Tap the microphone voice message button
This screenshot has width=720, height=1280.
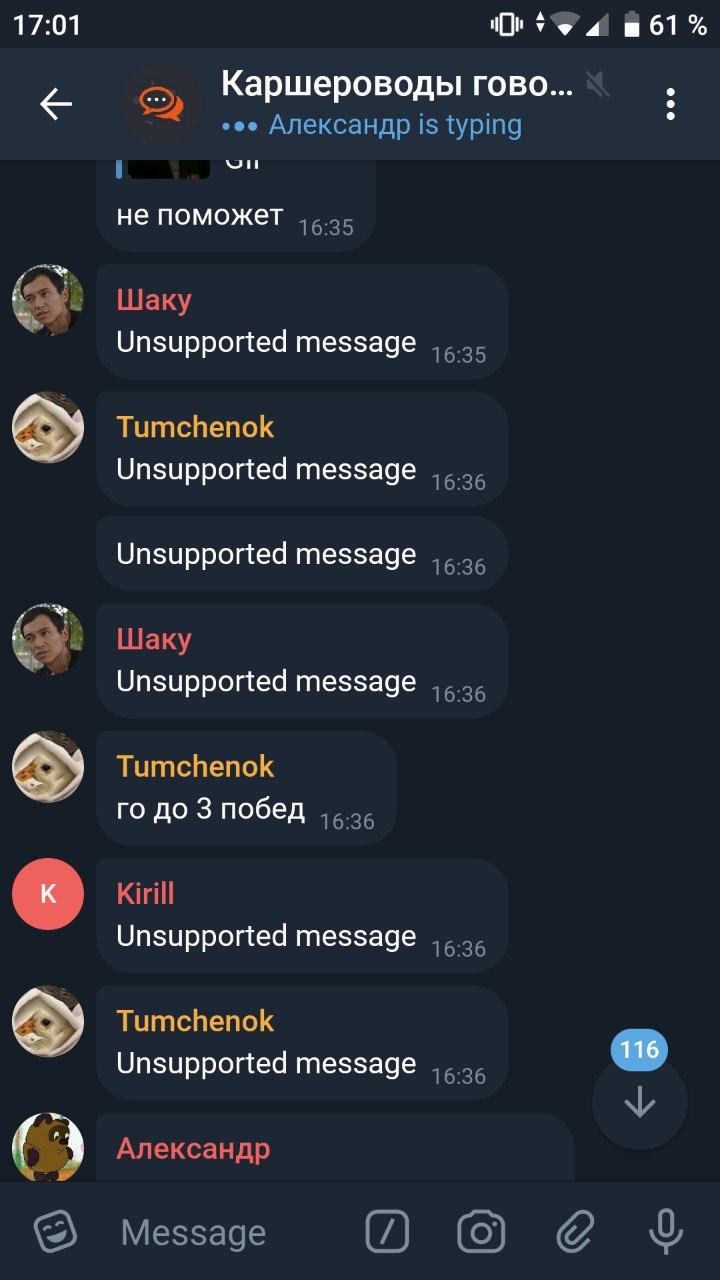tap(666, 1231)
